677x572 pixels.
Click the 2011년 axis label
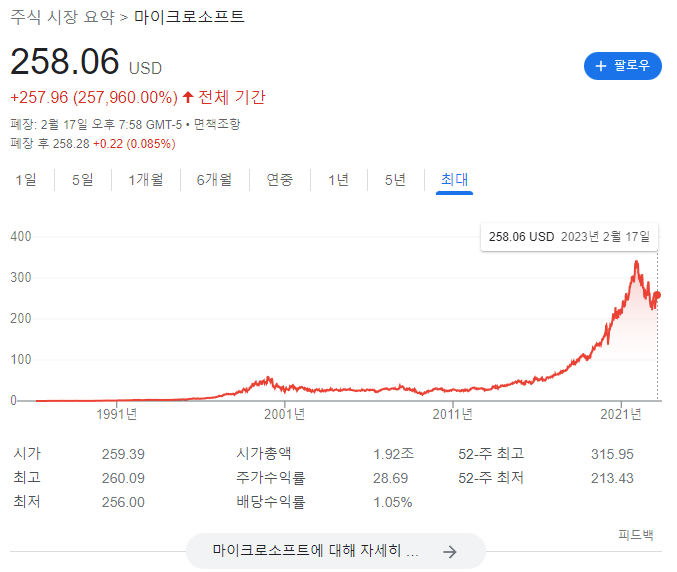pyautogui.click(x=452, y=414)
